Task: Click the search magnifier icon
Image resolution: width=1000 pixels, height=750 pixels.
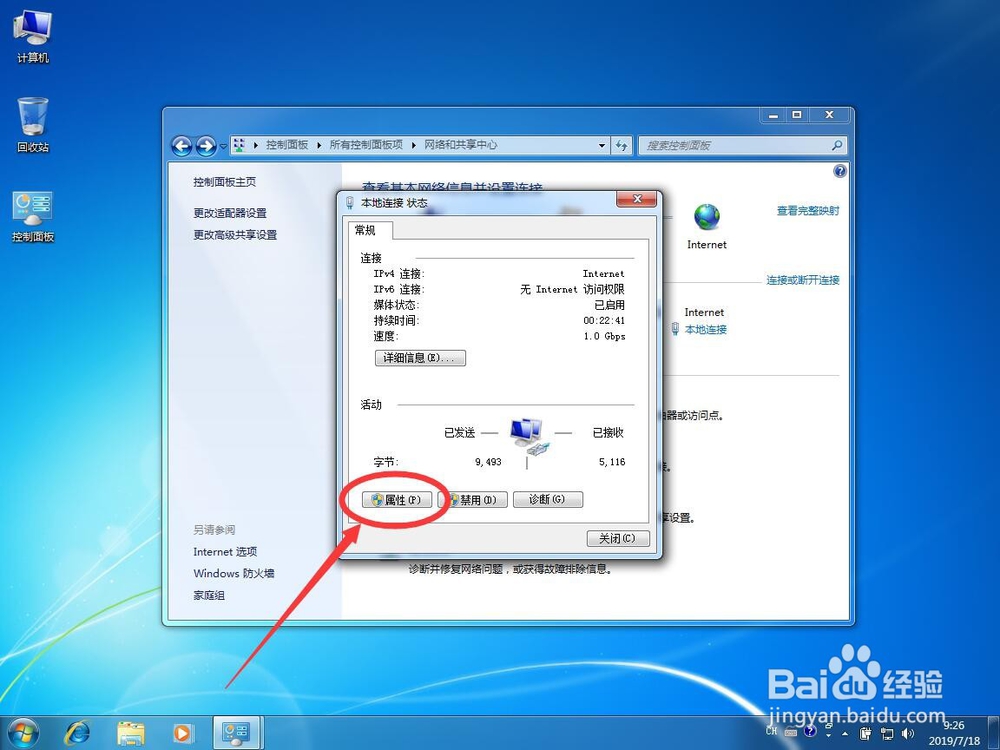Action: (837, 145)
